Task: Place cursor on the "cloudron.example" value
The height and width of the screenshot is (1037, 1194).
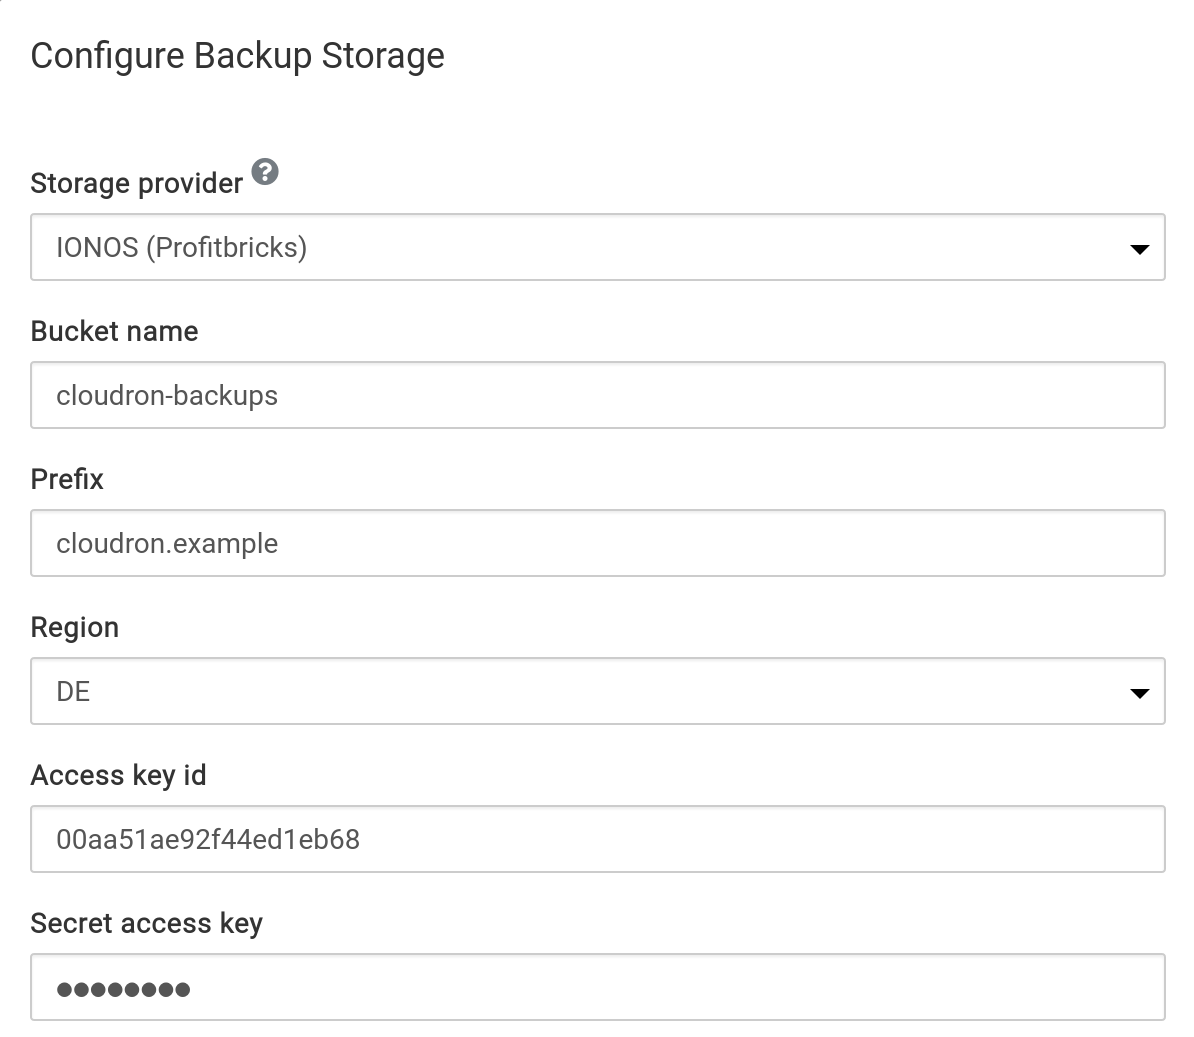Action: (x=167, y=543)
